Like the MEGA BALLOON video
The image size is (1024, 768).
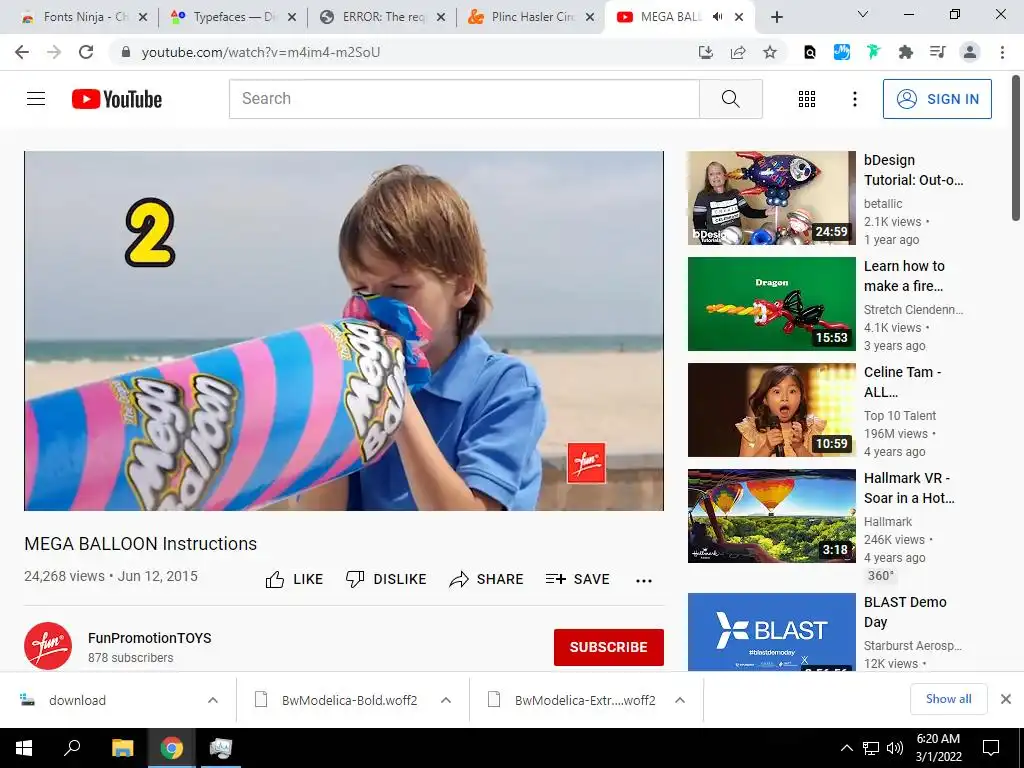click(x=295, y=579)
